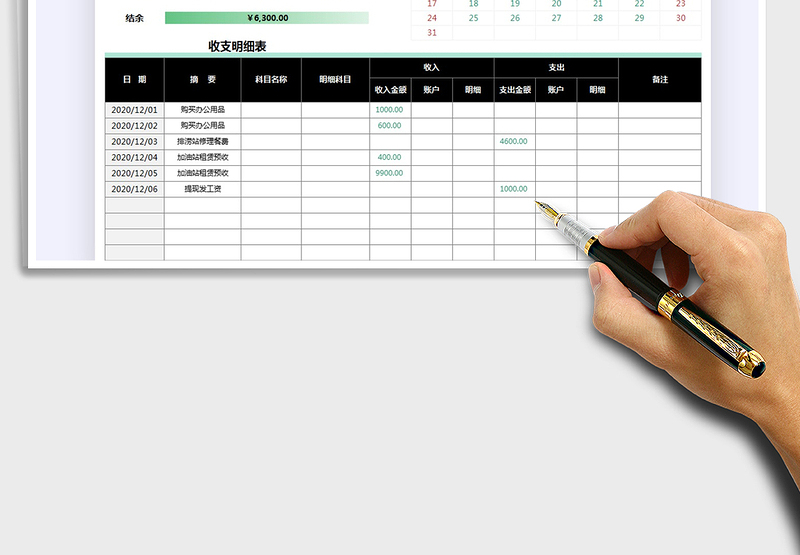Viewport: 800px width, 555px height.
Task: Click the 备注 column header
Action: (659, 79)
